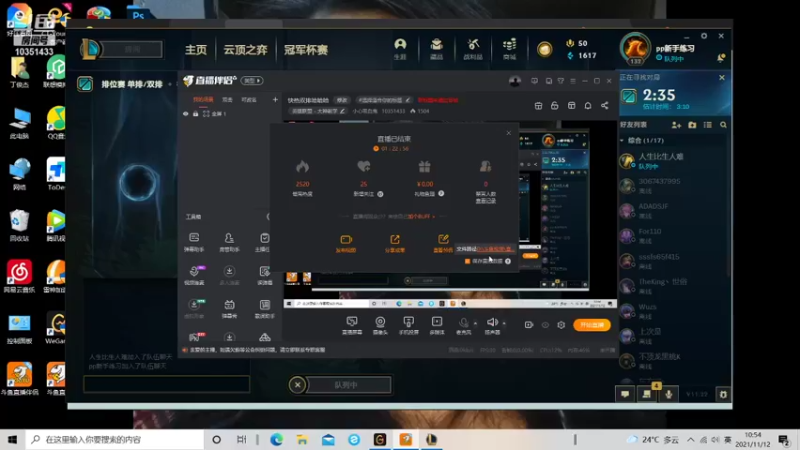Search the friends list
Viewport: 800px width, 450px height.
(x=723, y=125)
